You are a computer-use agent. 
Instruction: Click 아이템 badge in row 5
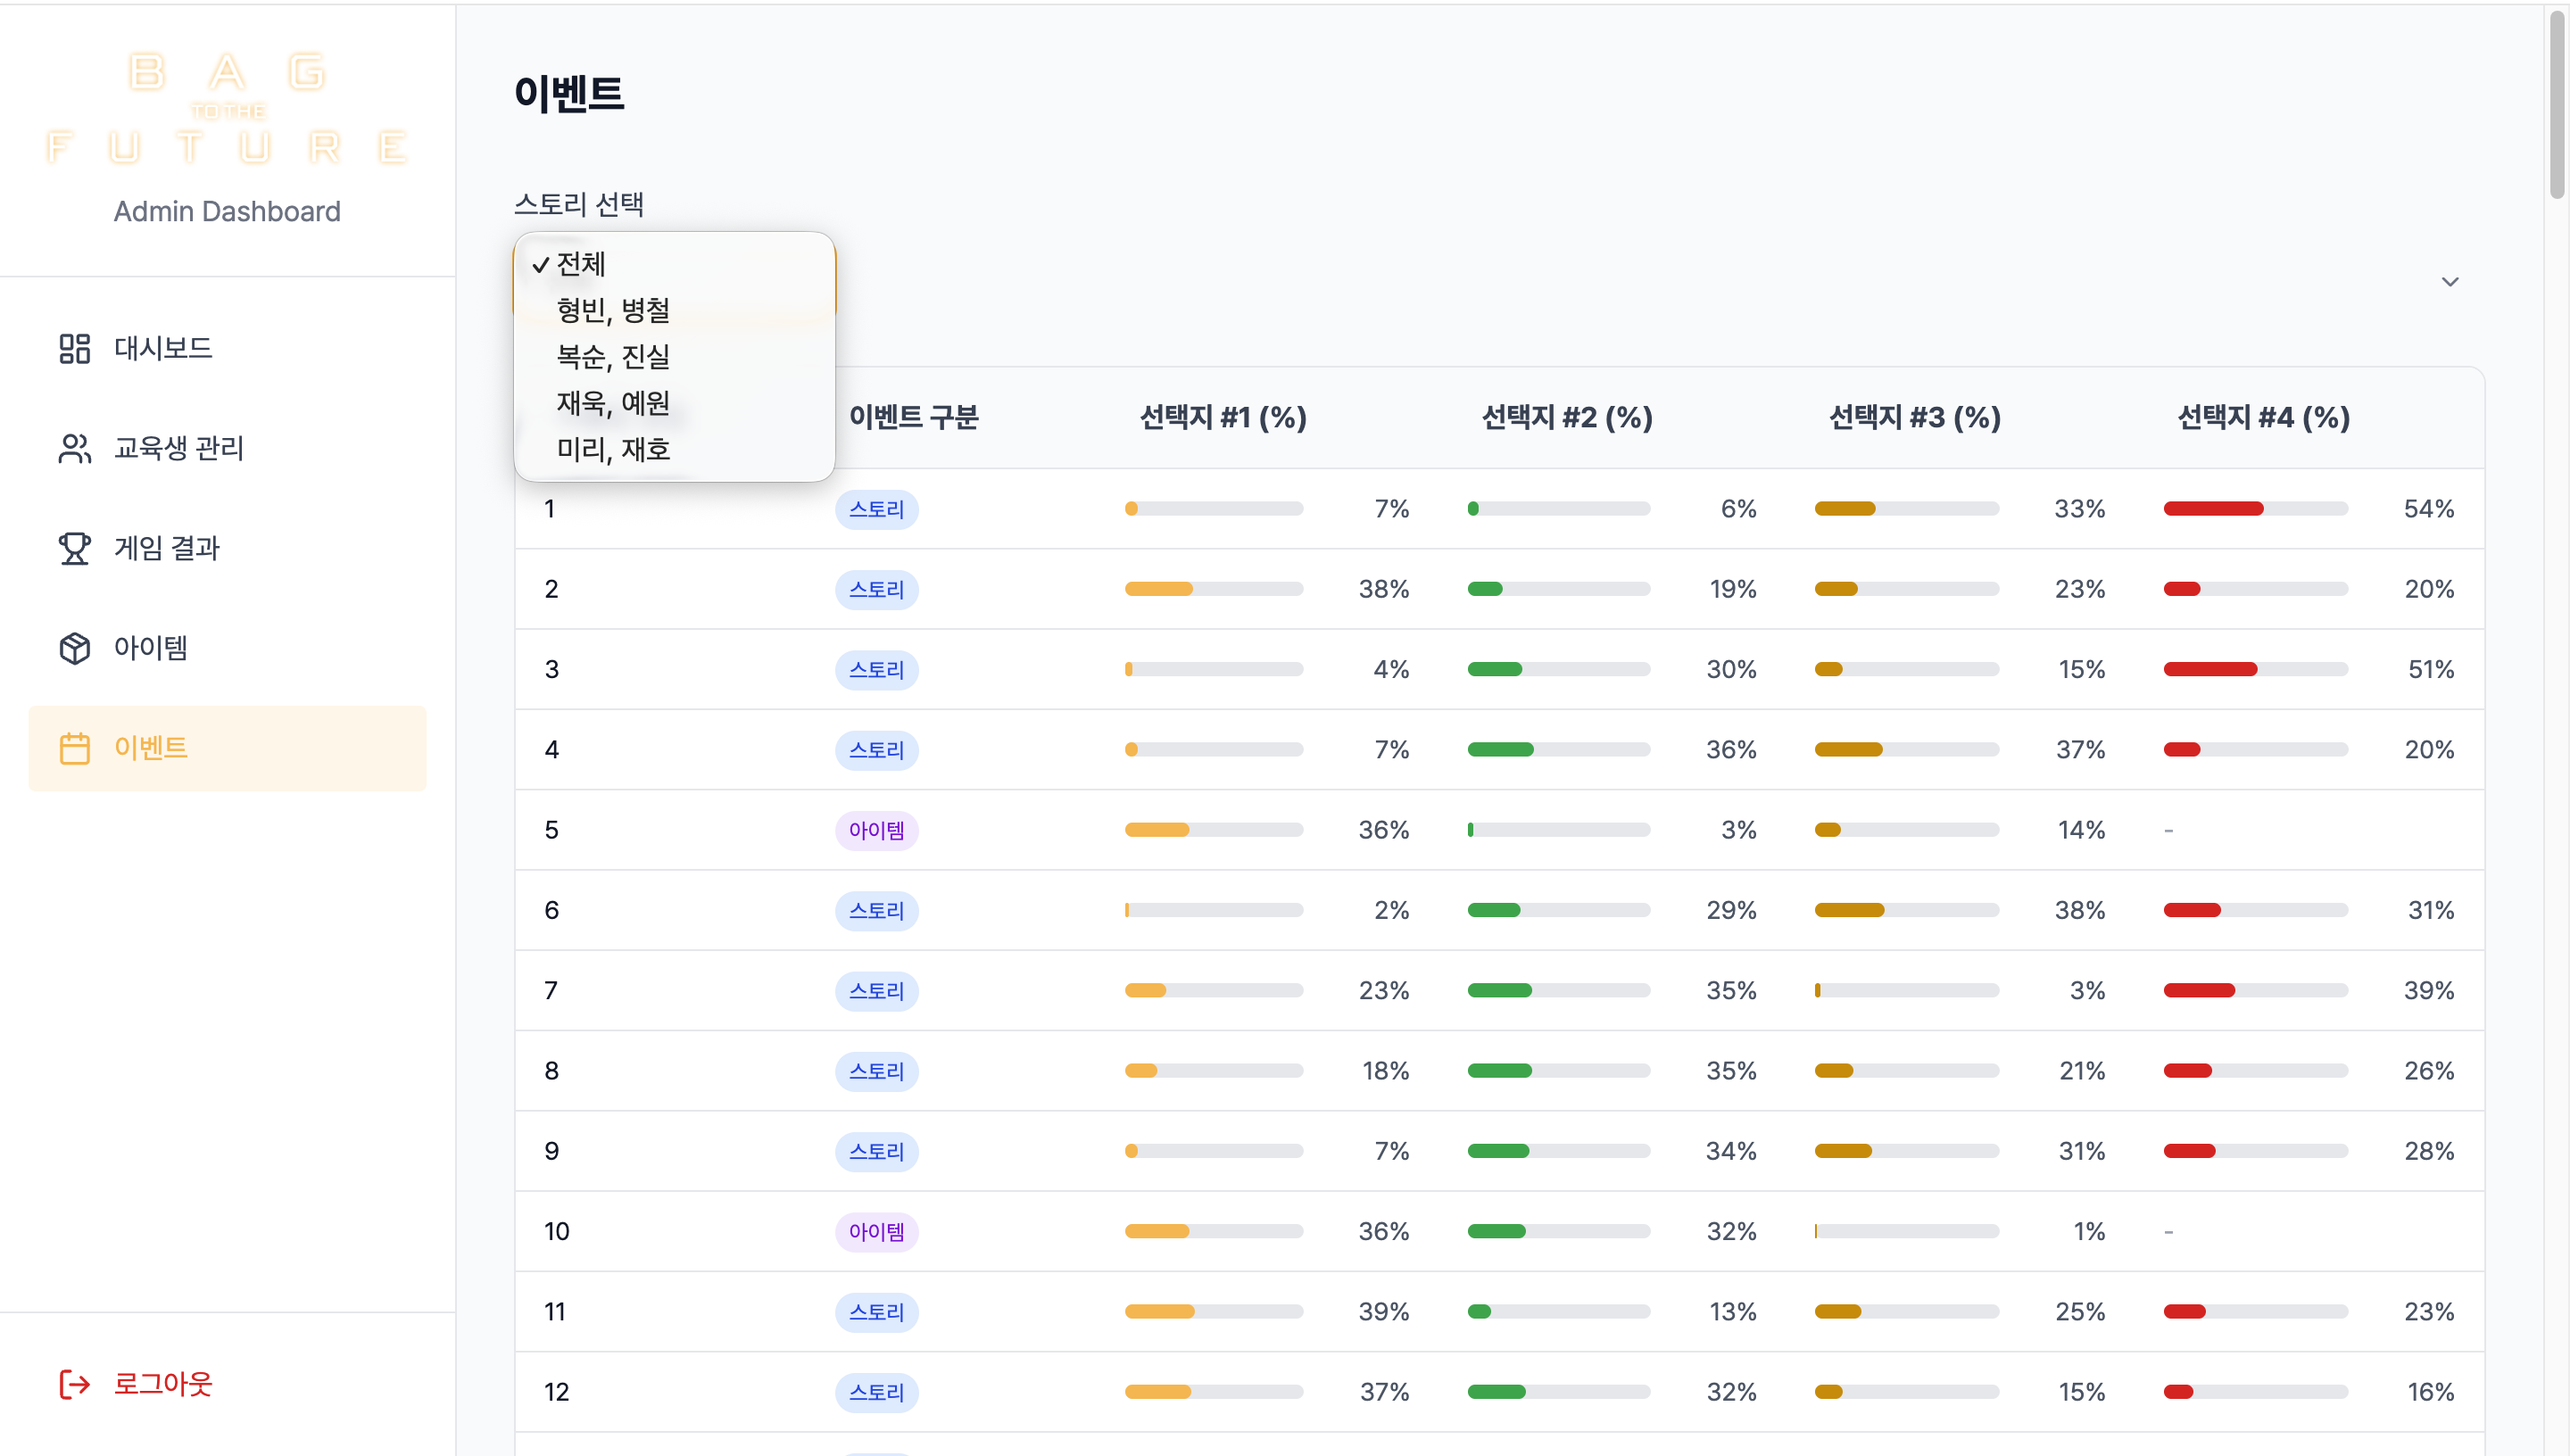(876, 830)
